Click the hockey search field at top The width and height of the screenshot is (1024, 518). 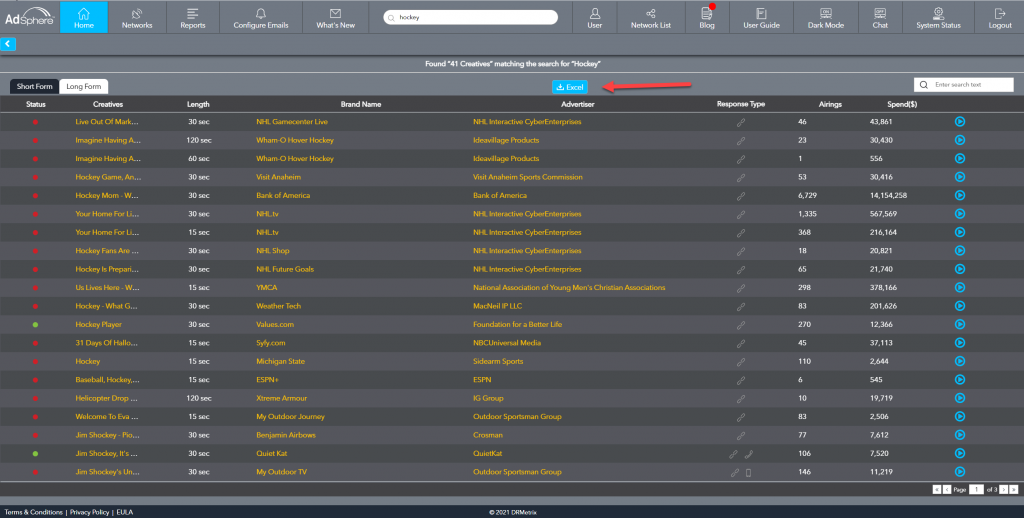pyautogui.click(x=471, y=18)
